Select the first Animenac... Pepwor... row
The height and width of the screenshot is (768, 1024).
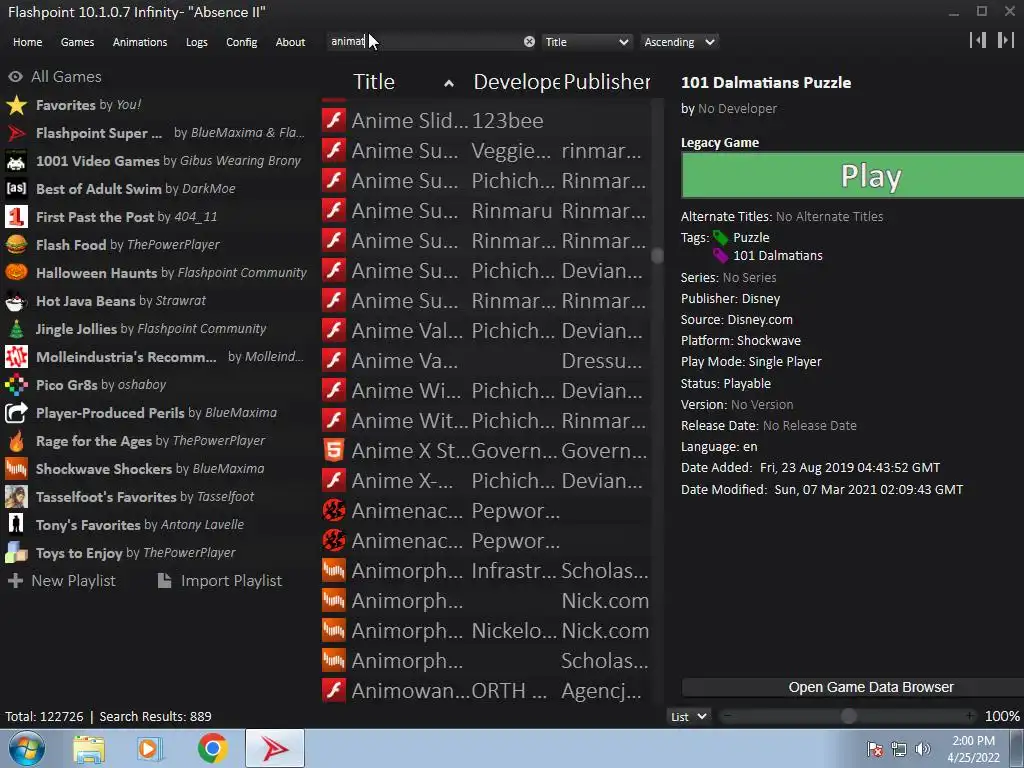coord(485,511)
